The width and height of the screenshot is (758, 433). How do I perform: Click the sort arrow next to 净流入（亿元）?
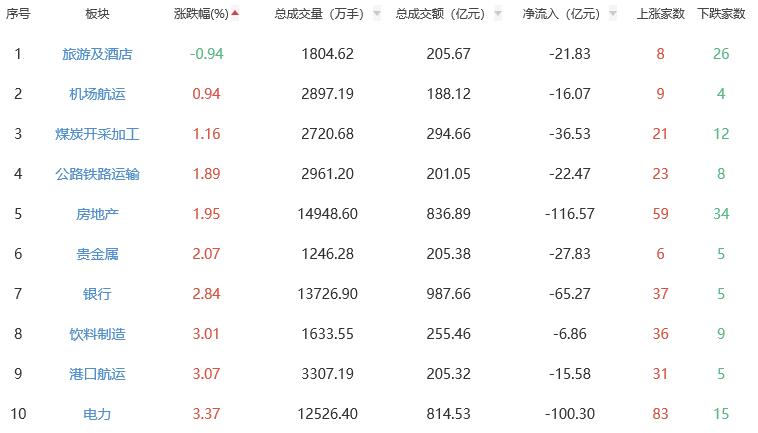pos(612,14)
